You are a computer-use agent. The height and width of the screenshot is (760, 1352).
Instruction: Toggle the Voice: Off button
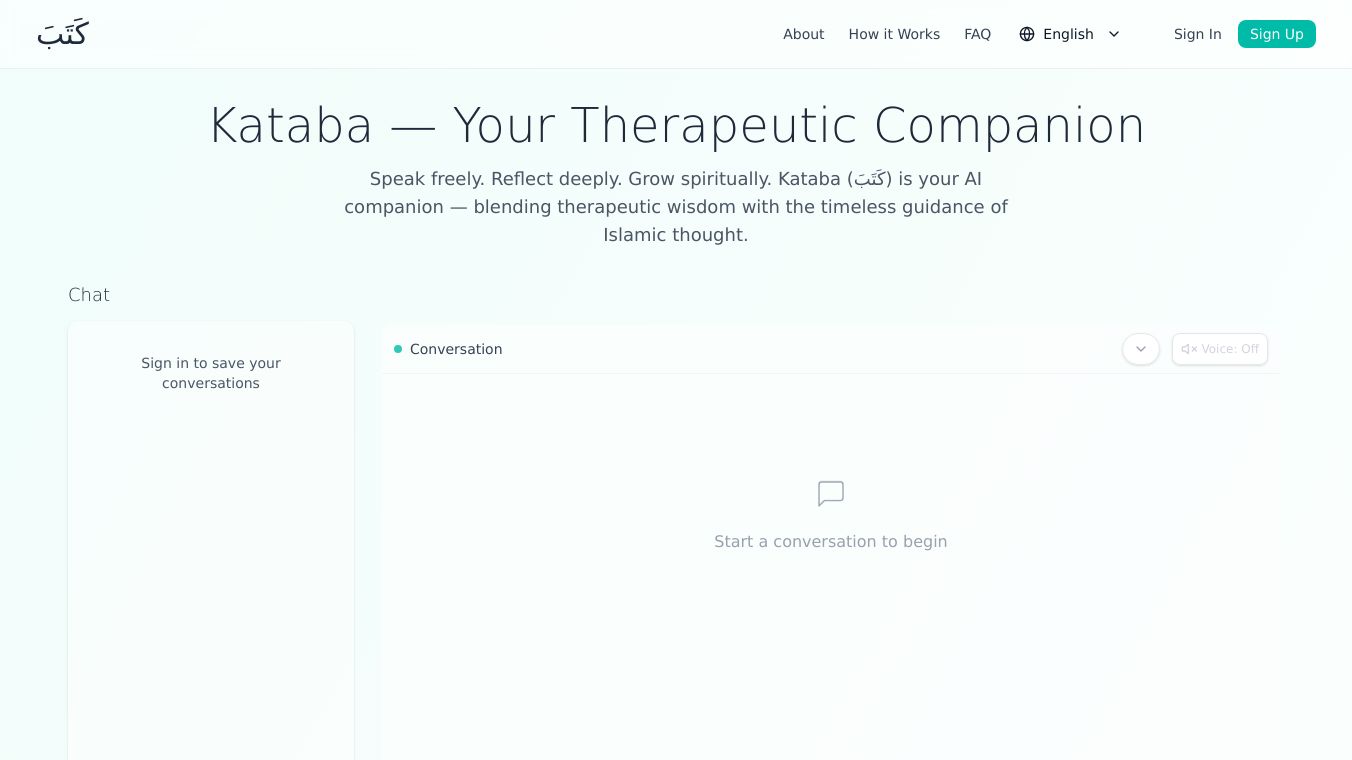1220,349
